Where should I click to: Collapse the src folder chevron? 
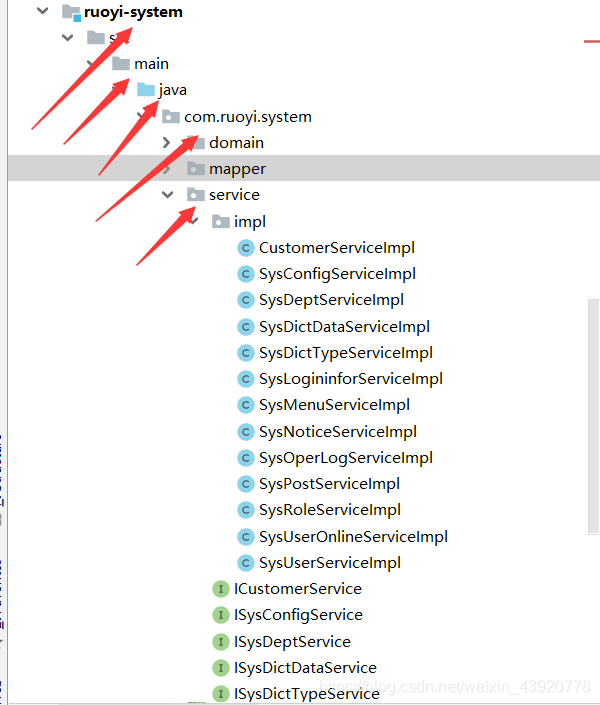coord(67,38)
